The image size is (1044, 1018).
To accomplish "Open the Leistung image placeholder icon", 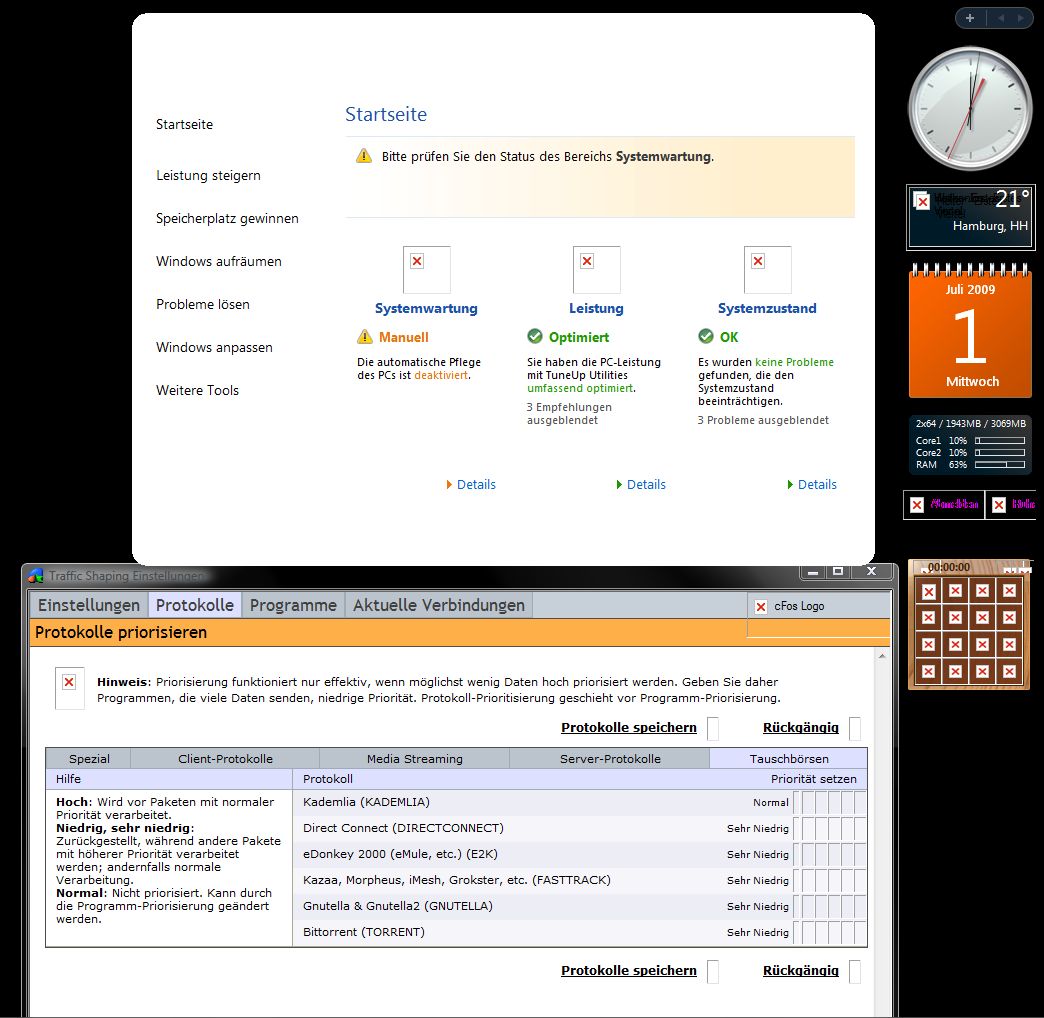I will 597,270.
